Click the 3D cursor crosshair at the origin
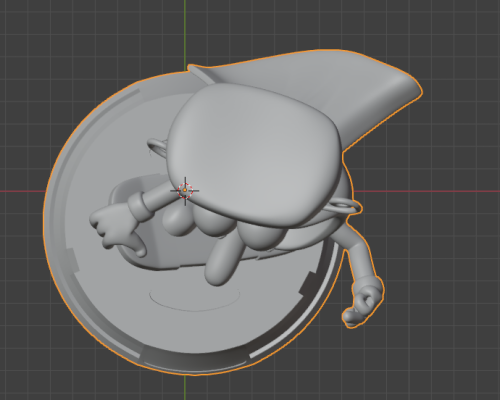 pyautogui.click(x=185, y=191)
